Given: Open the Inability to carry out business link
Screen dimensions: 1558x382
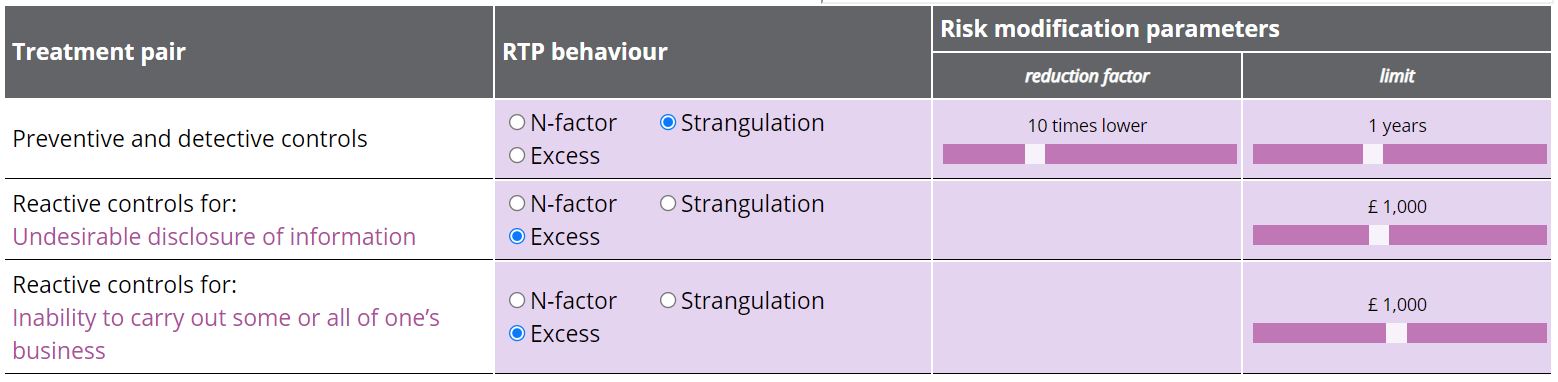Looking at the screenshot, I should (226, 334).
